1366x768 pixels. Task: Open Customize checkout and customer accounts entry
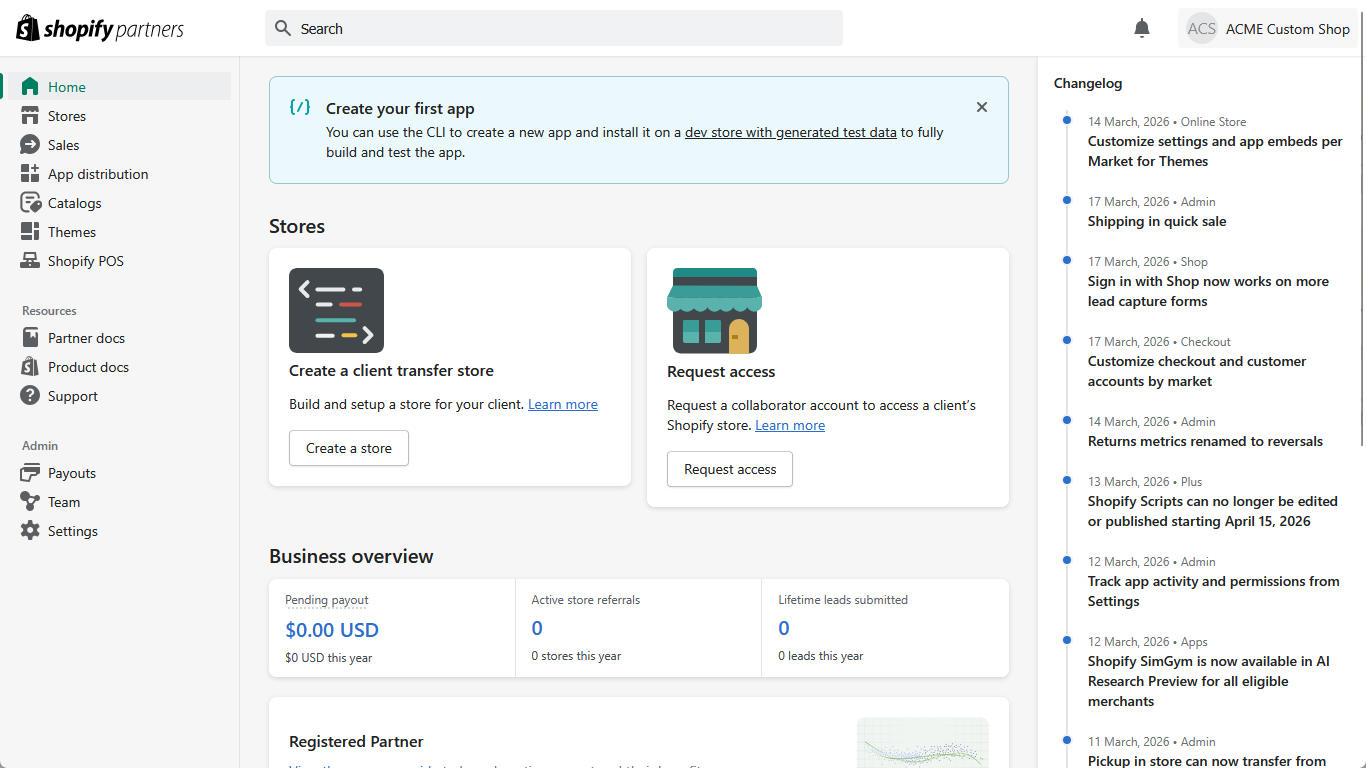[1197, 371]
